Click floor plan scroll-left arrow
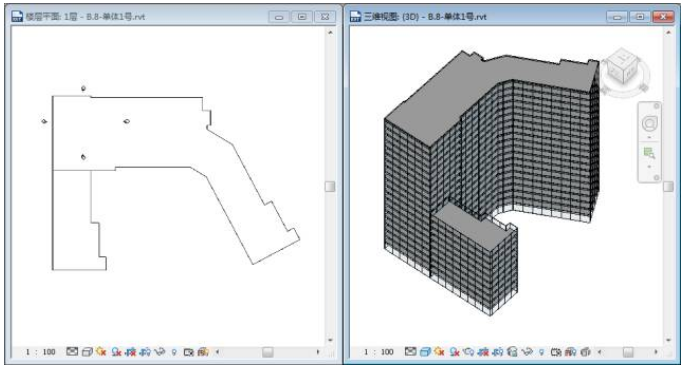The image size is (698, 368). pos(217,352)
